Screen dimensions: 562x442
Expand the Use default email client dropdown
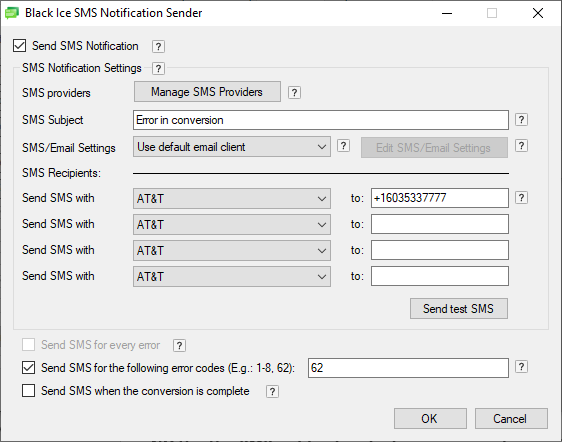(x=232, y=147)
